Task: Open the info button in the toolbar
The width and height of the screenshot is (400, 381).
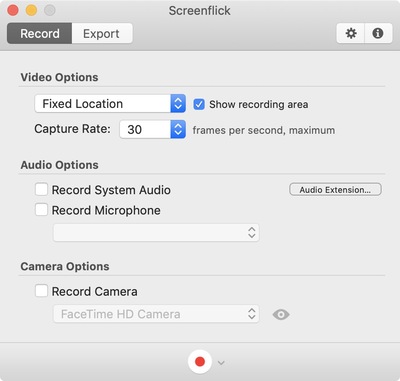Action: click(x=378, y=33)
